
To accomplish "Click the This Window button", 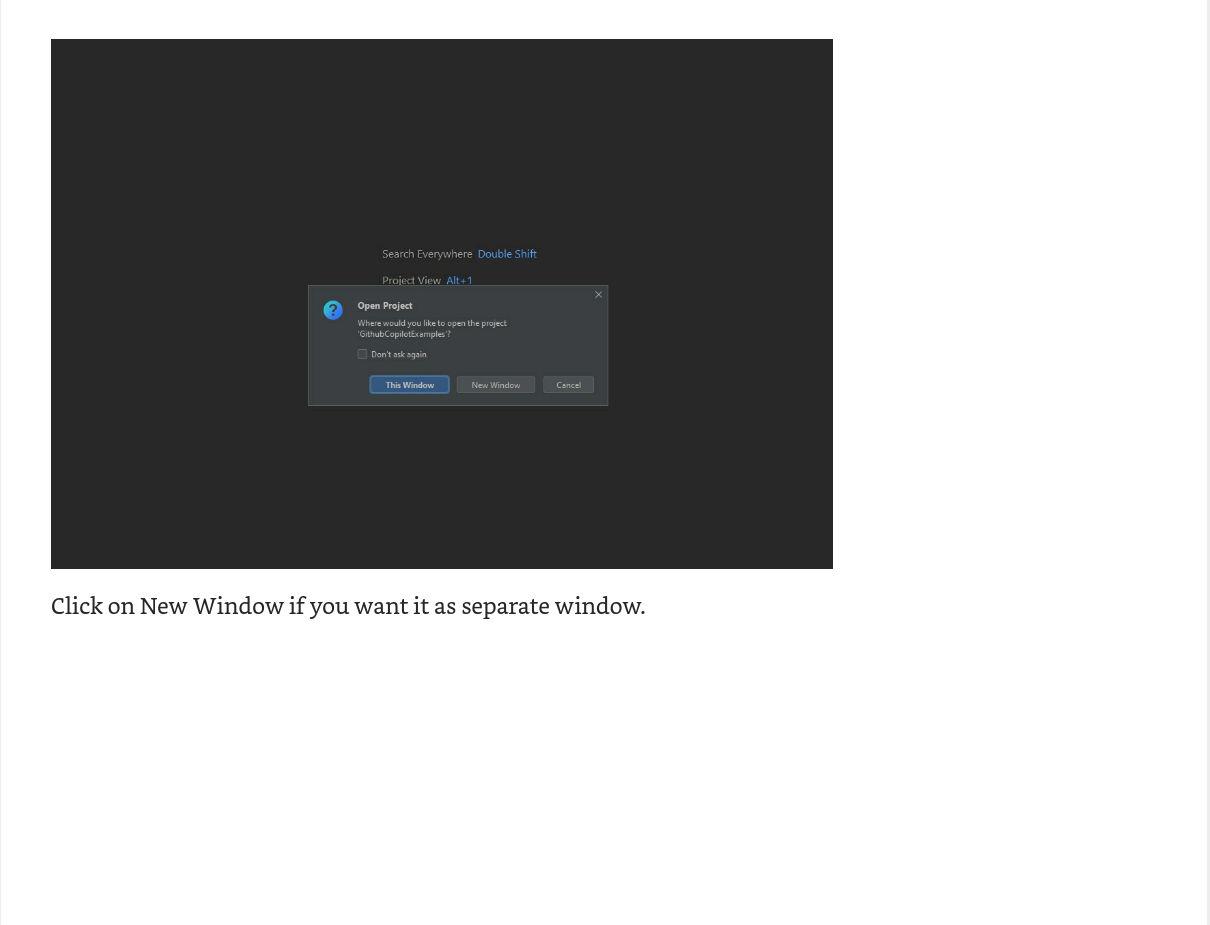I will 409,385.
